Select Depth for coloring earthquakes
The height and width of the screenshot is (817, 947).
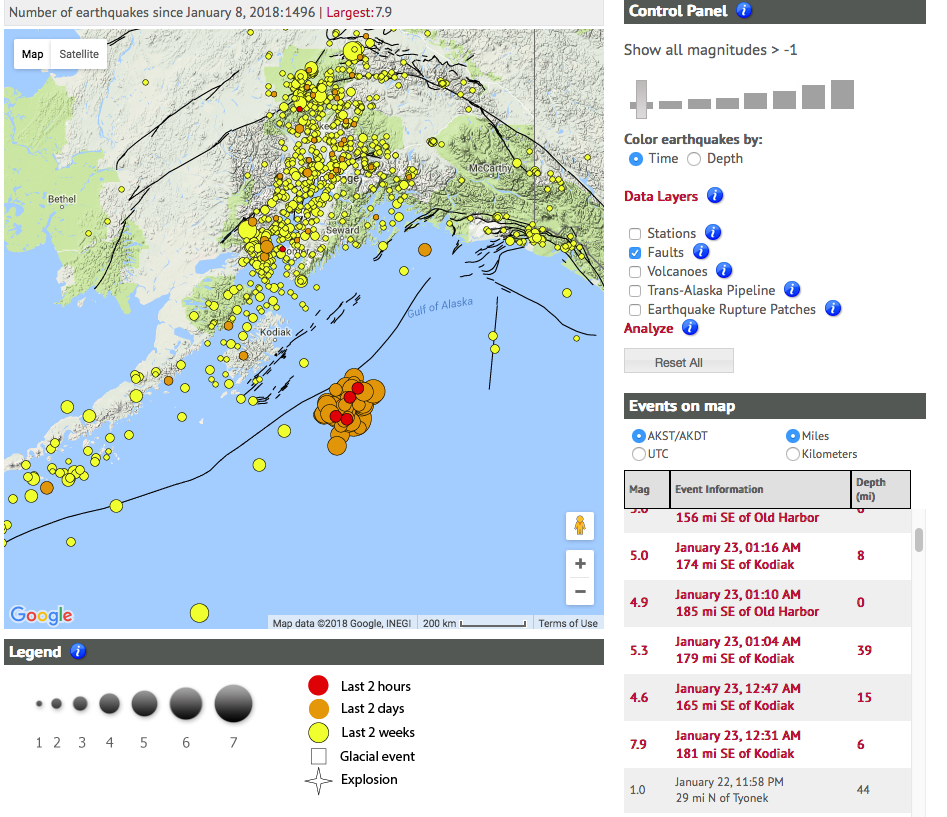pos(694,158)
